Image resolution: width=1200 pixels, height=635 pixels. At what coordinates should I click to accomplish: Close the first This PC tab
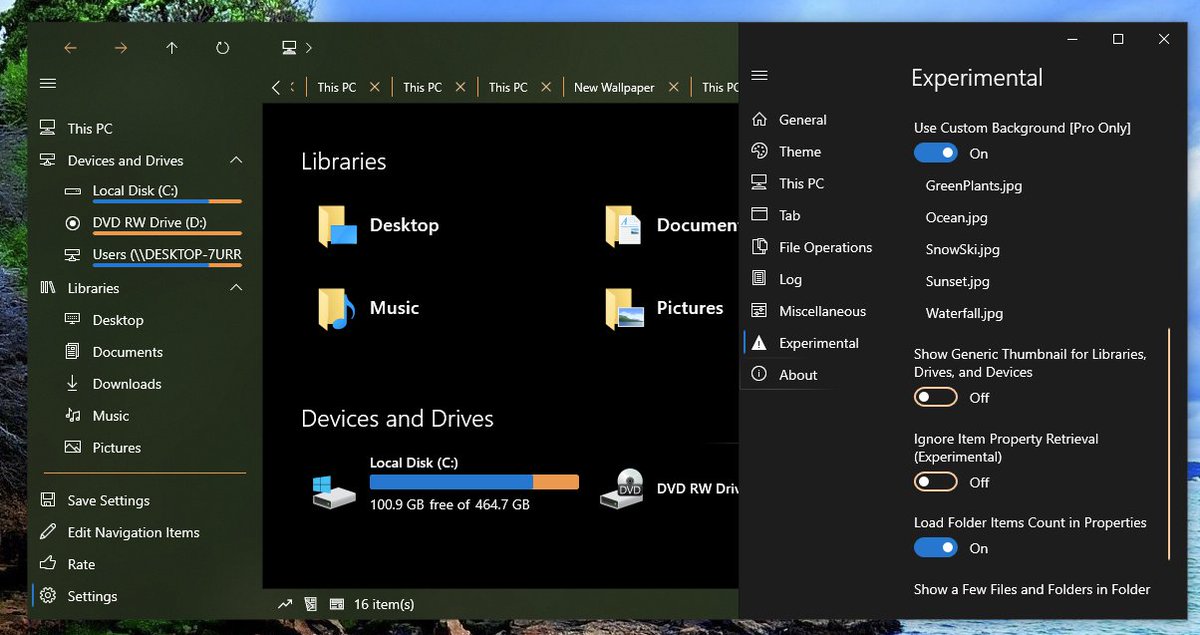click(x=375, y=87)
